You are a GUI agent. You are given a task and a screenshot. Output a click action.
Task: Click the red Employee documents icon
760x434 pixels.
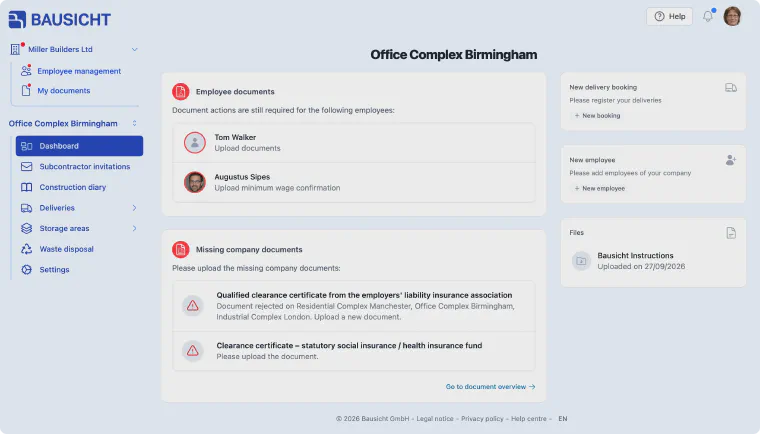[x=181, y=91]
